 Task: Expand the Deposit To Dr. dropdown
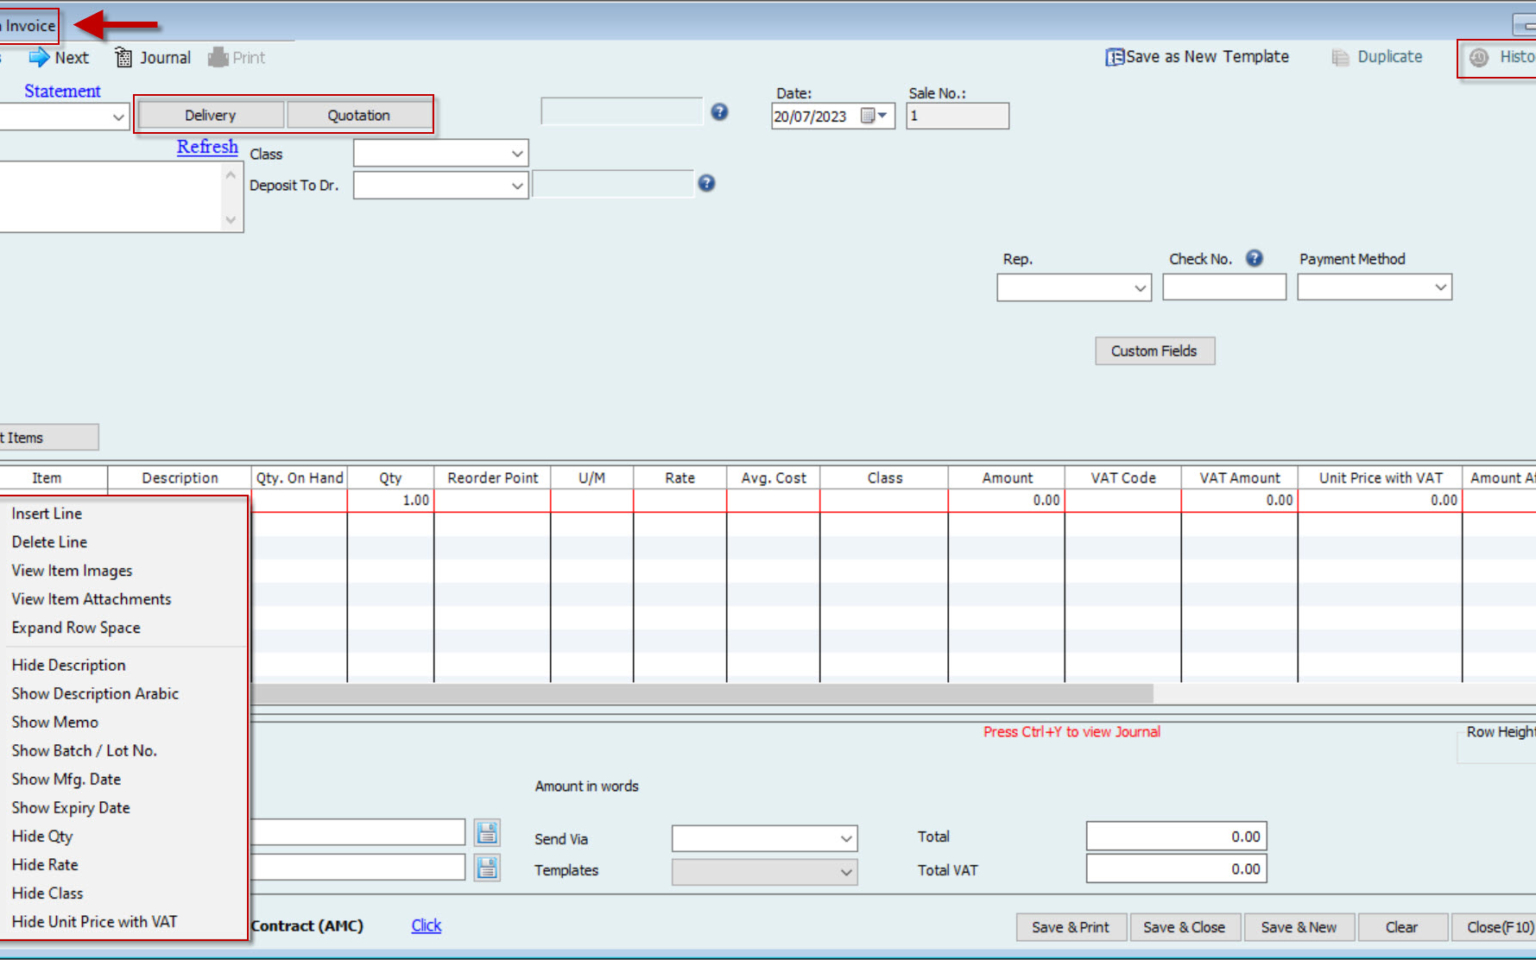point(517,185)
